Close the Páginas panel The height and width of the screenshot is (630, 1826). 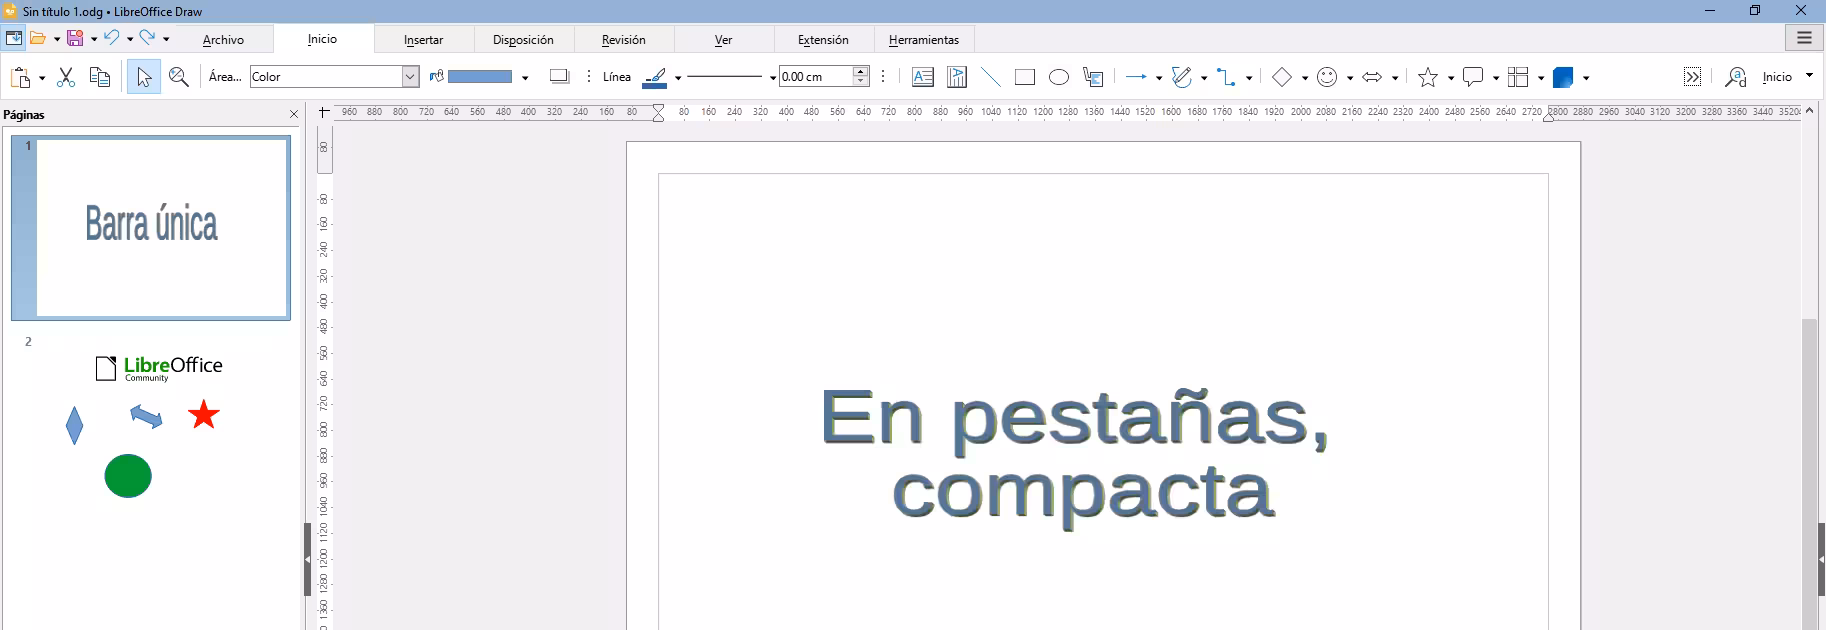pos(294,114)
